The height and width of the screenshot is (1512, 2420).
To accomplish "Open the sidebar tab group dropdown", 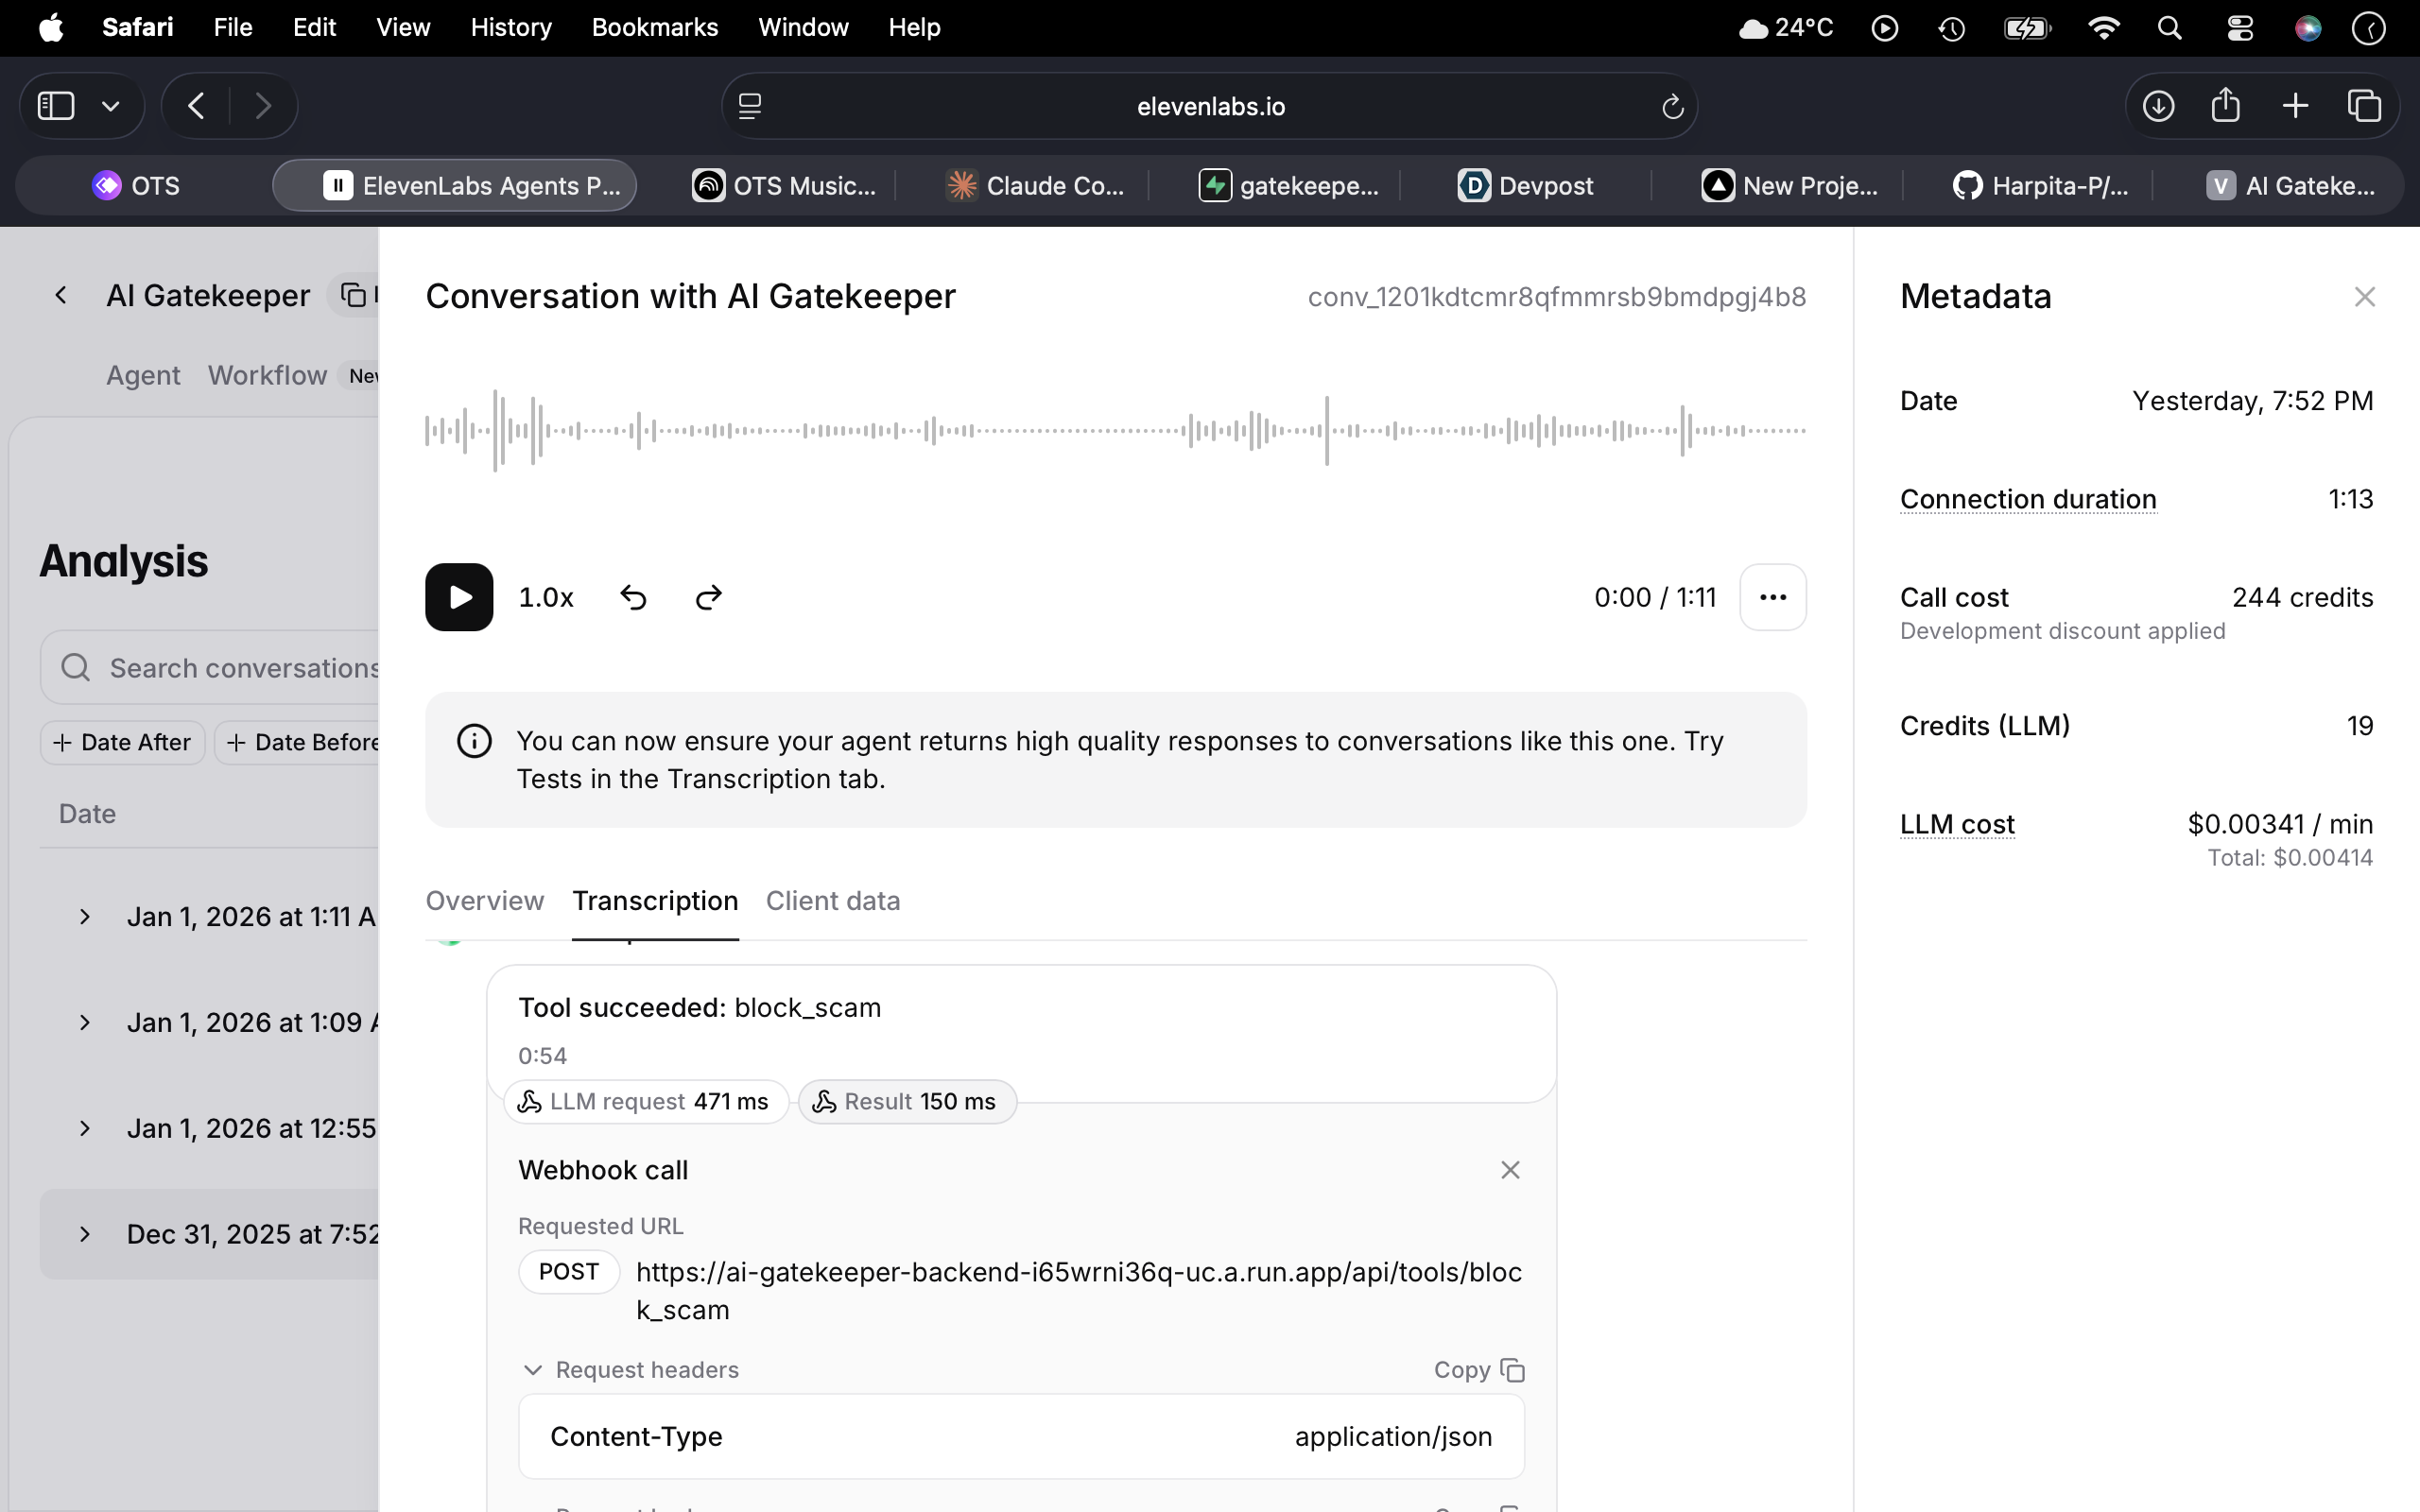I will (x=111, y=106).
